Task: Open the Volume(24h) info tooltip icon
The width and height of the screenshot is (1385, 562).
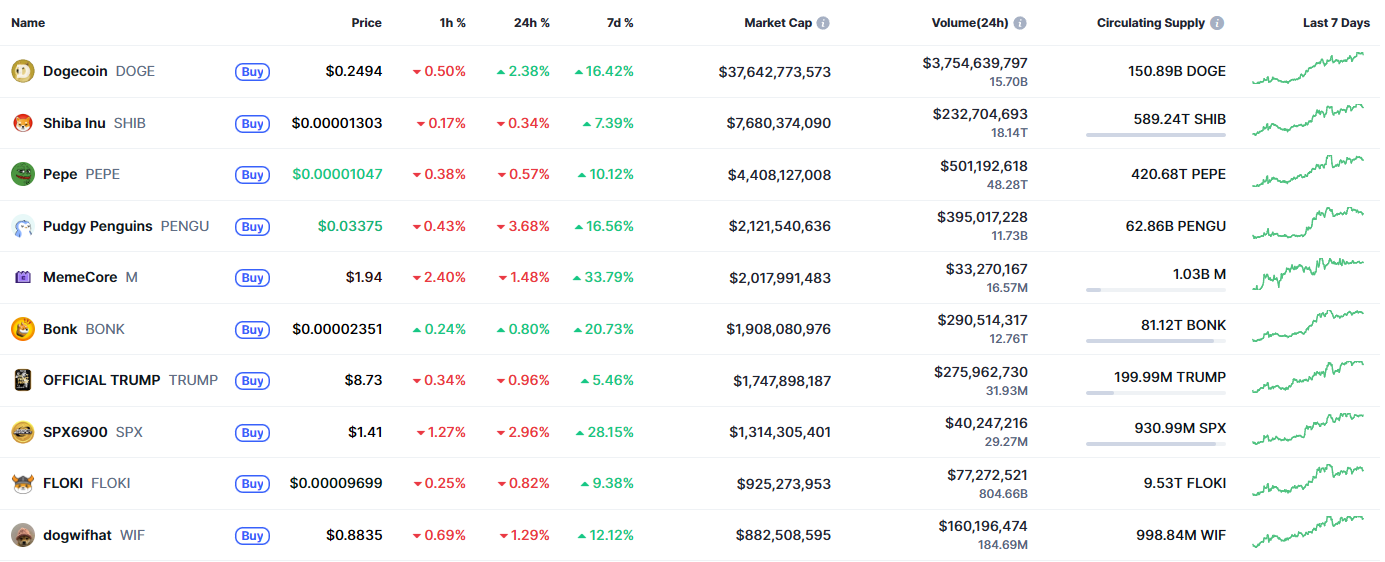Action: point(1020,23)
